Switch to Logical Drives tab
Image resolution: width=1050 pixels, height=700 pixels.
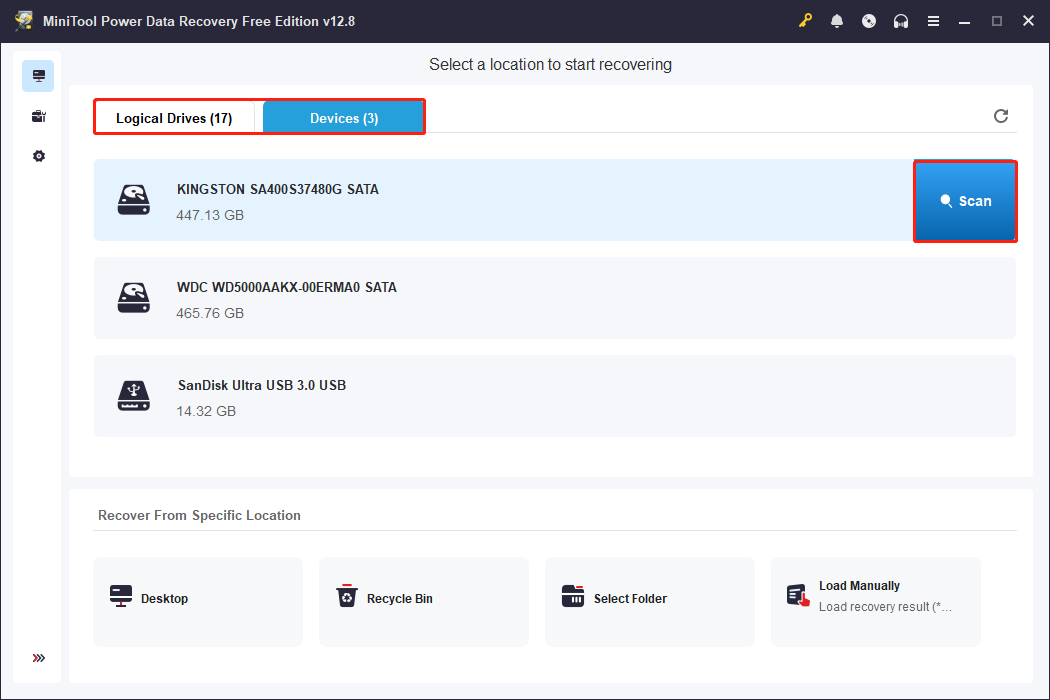(x=174, y=118)
